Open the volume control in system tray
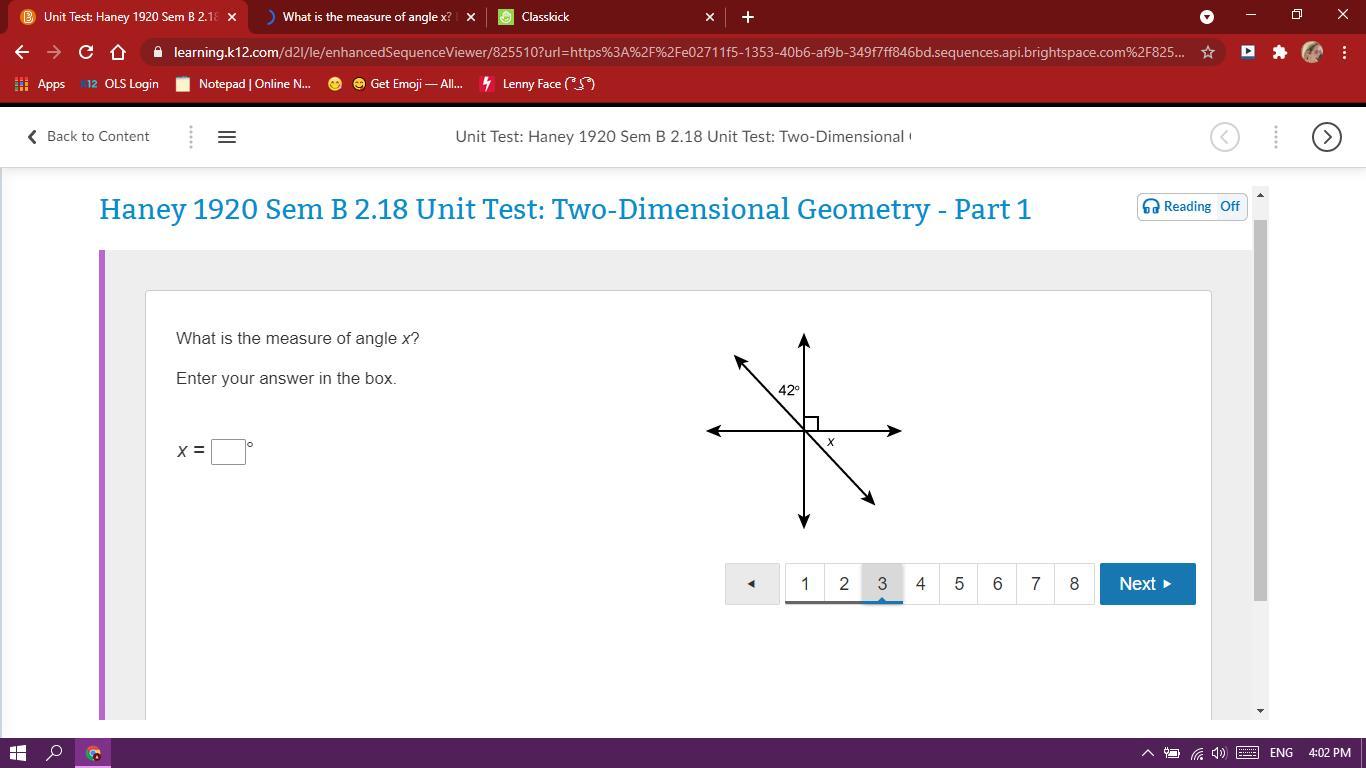This screenshot has width=1366, height=768. click(x=1219, y=753)
